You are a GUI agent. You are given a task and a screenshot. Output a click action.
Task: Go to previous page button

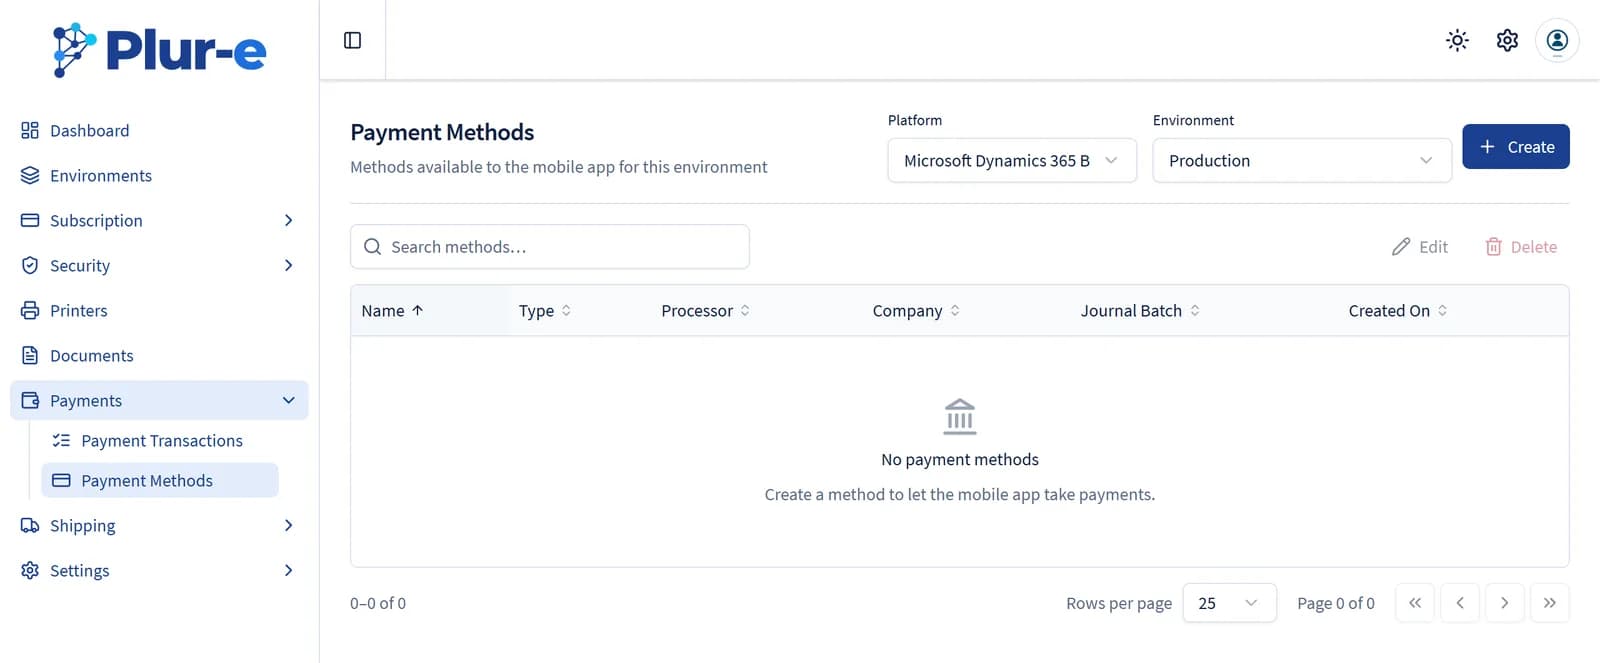[1460, 603]
